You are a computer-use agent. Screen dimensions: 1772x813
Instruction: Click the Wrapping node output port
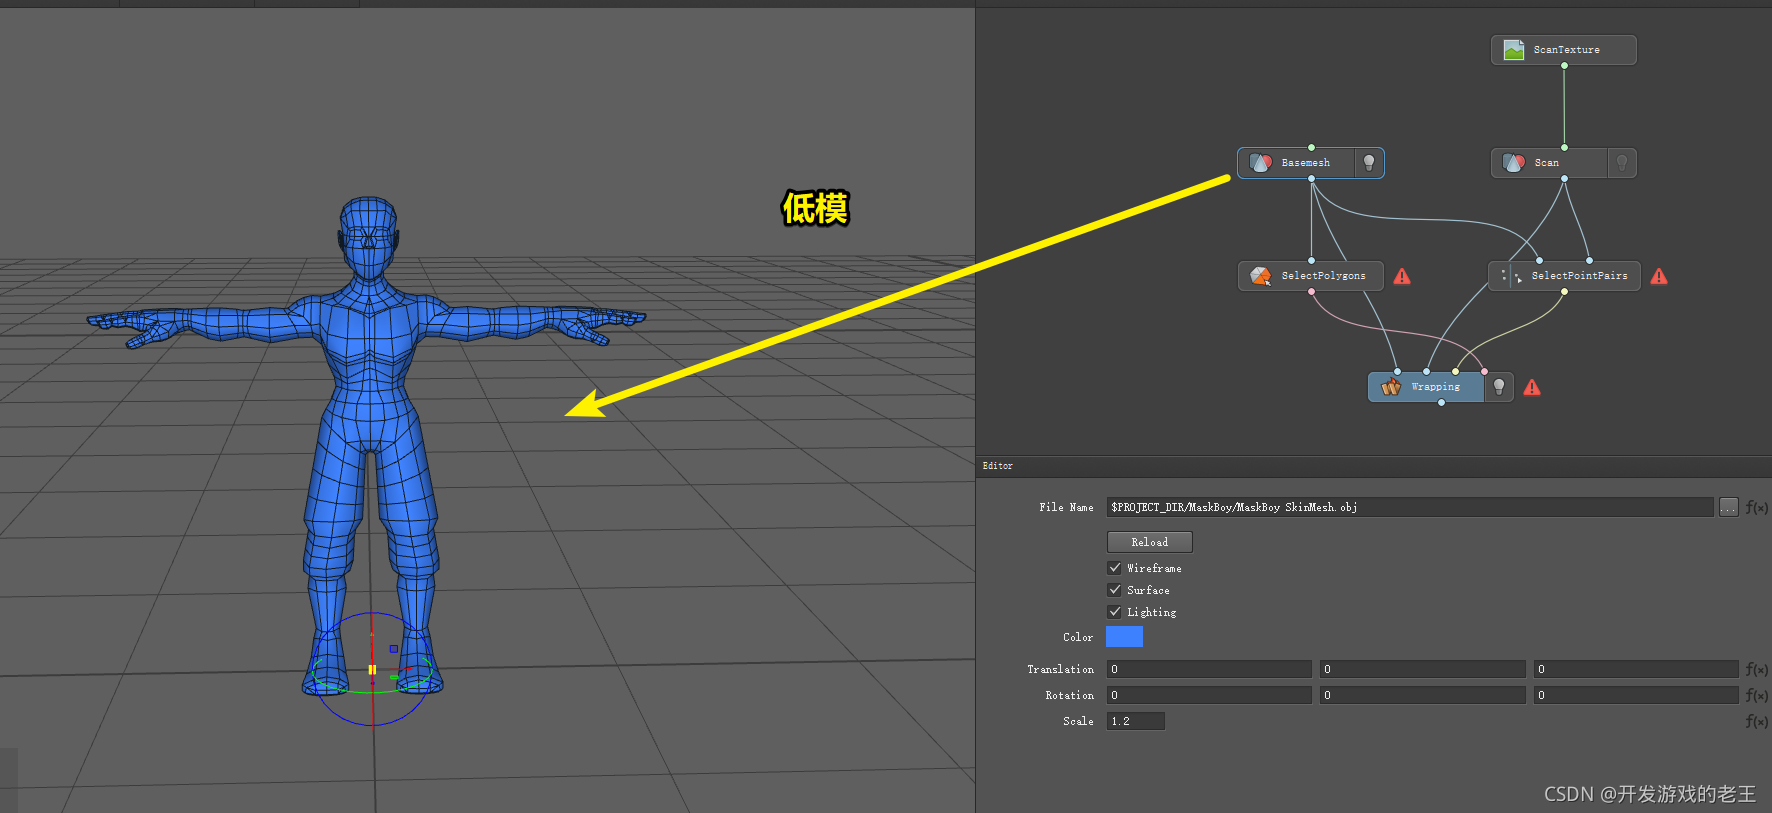click(x=1441, y=402)
